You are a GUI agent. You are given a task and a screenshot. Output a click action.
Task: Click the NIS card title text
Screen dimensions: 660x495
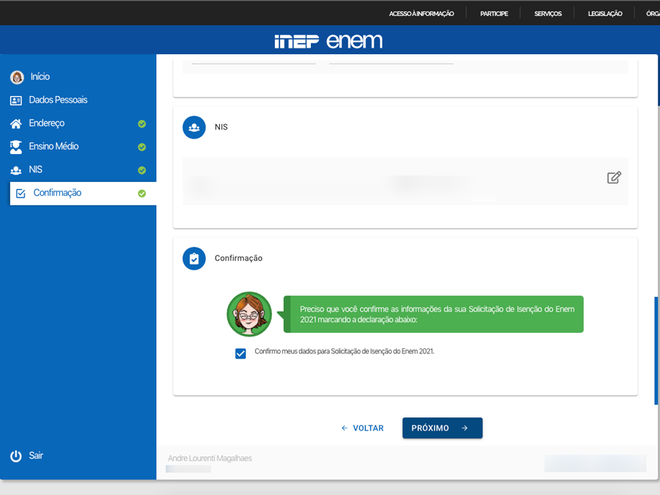(x=221, y=127)
